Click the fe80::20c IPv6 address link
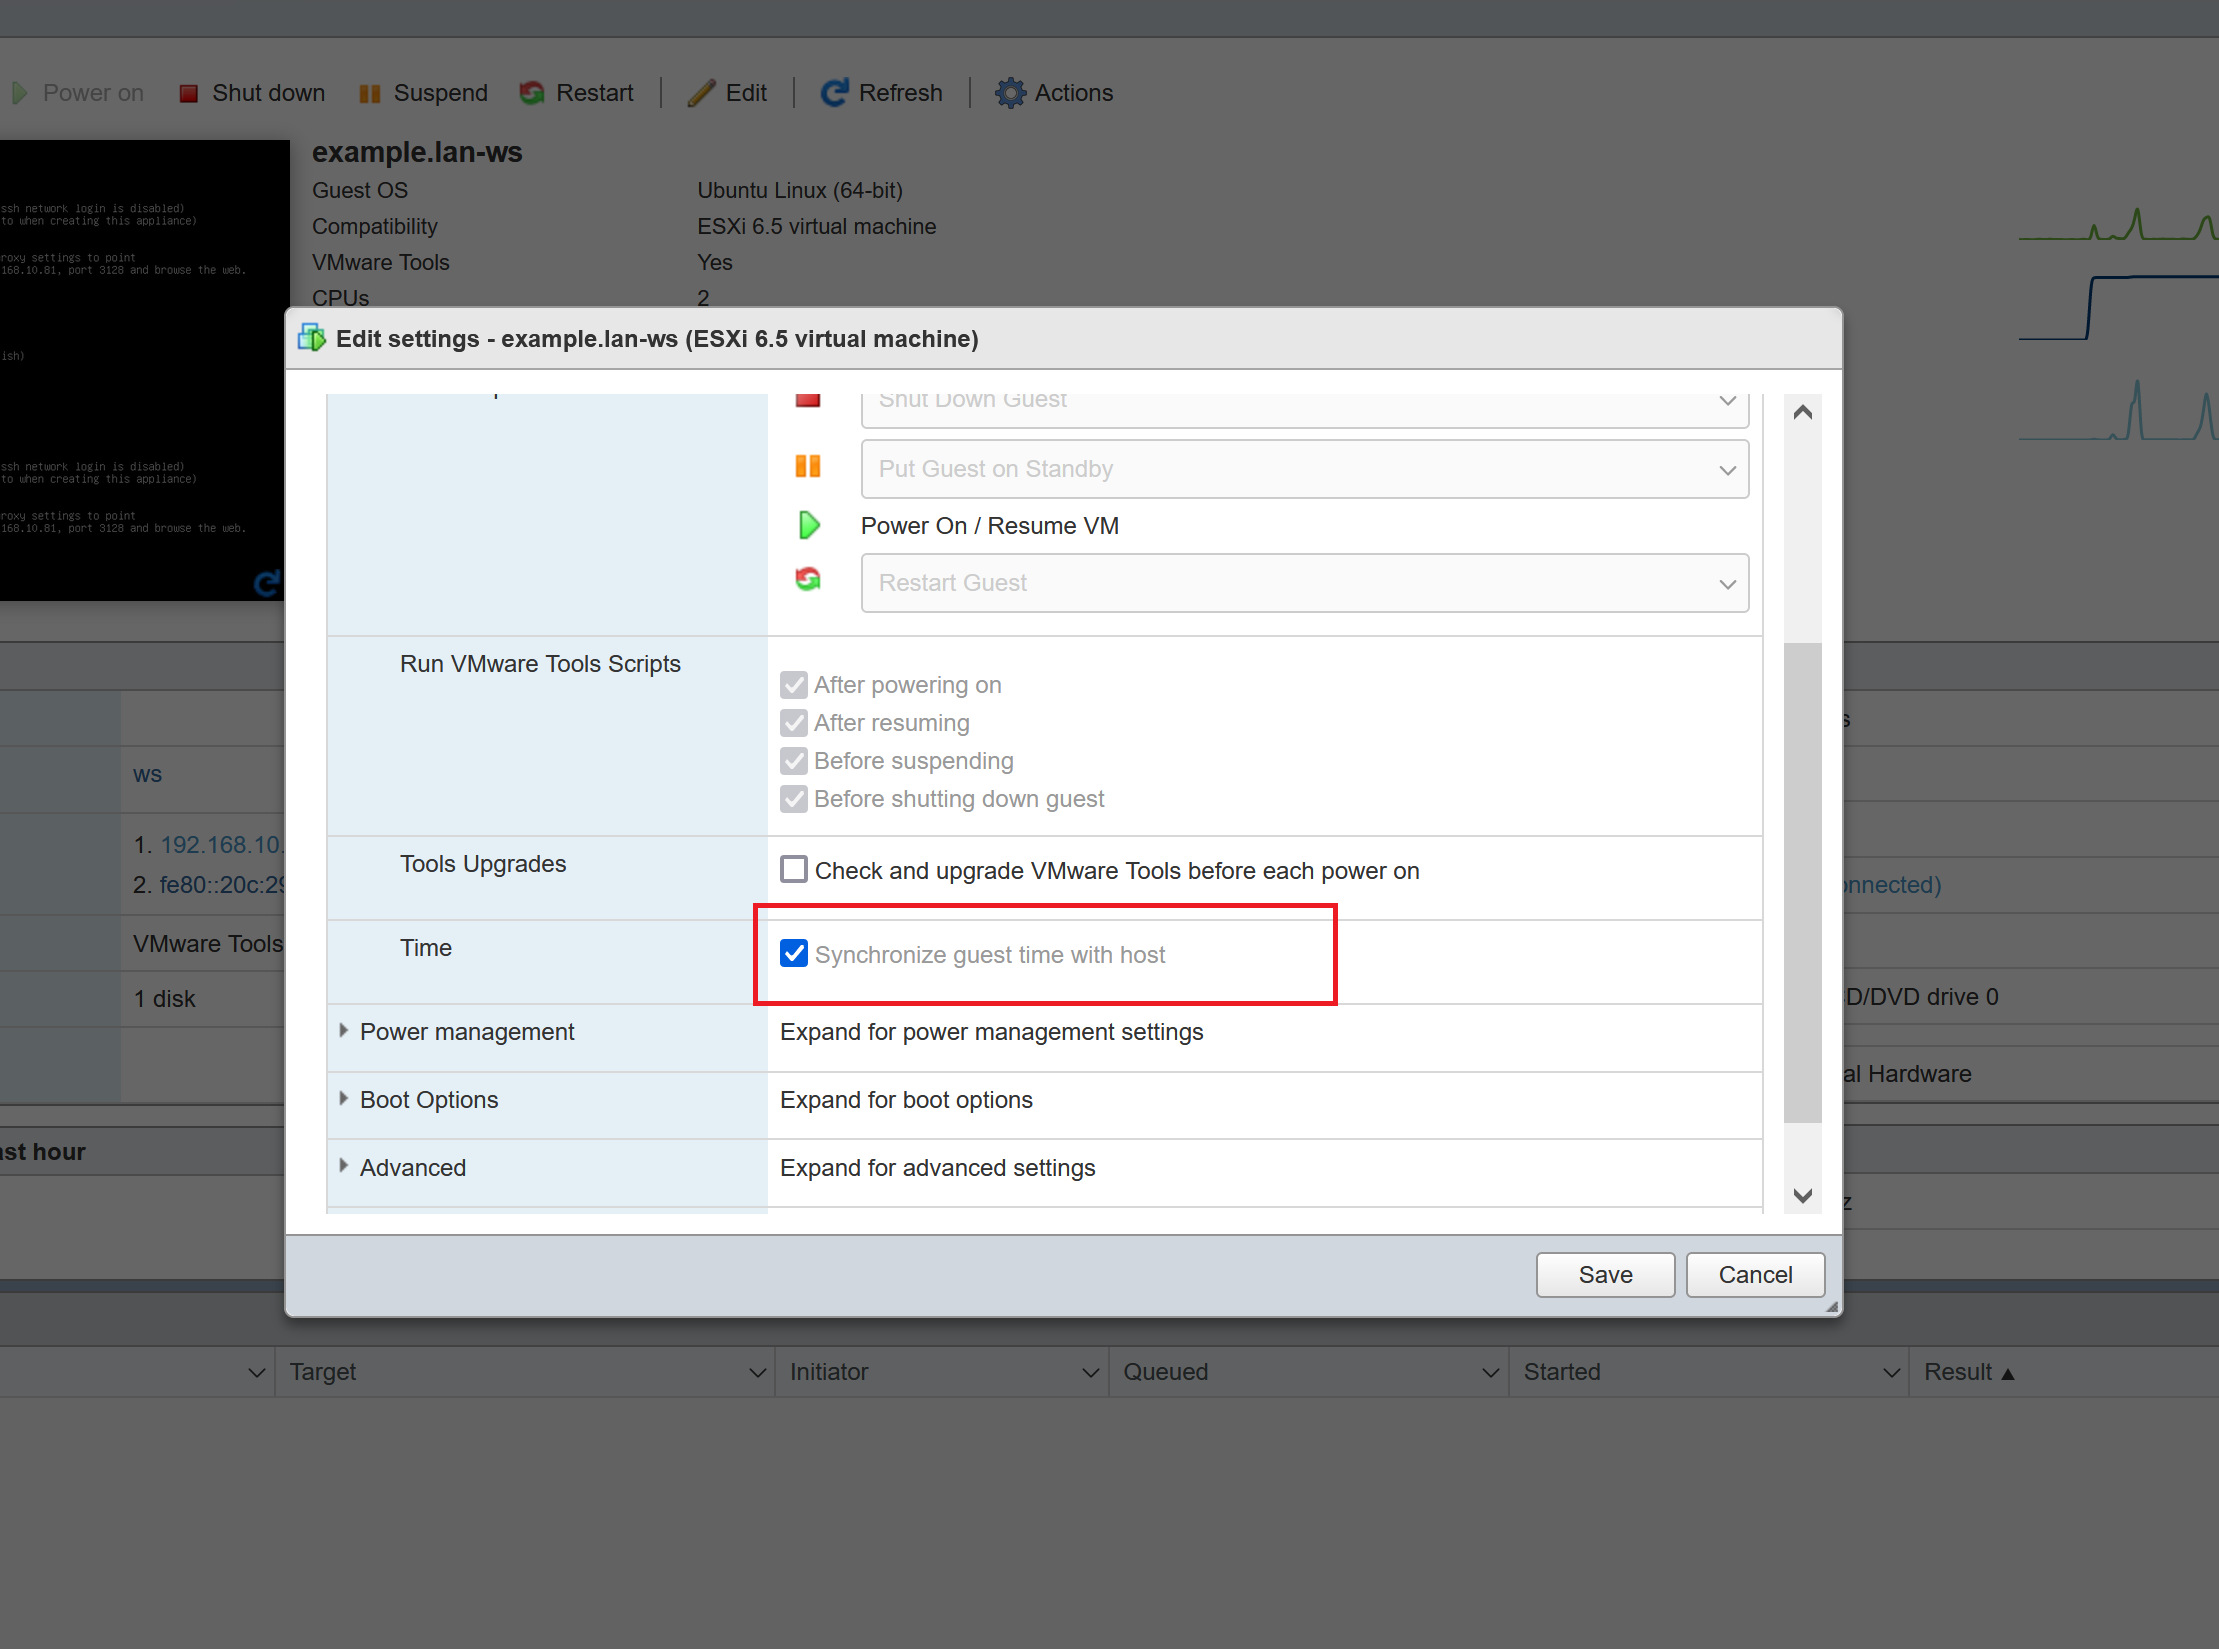This screenshot has width=2219, height=1649. (x=222, y=885)
